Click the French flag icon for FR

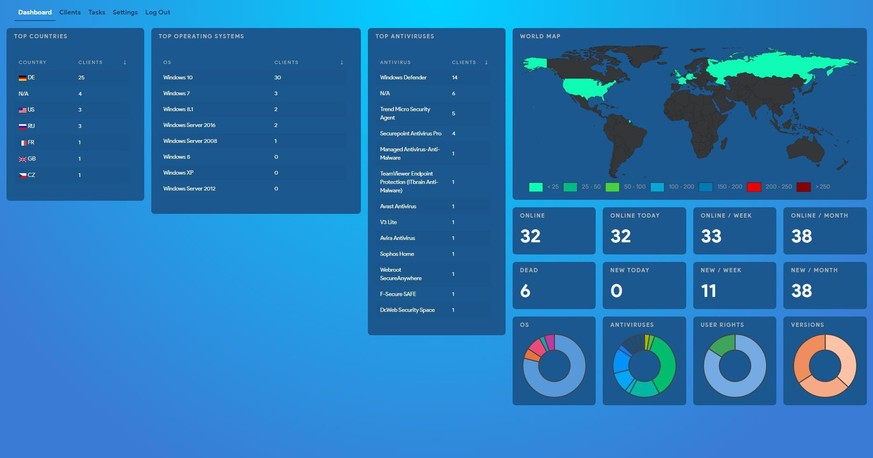pyautogui.click(x=22, y=143)
